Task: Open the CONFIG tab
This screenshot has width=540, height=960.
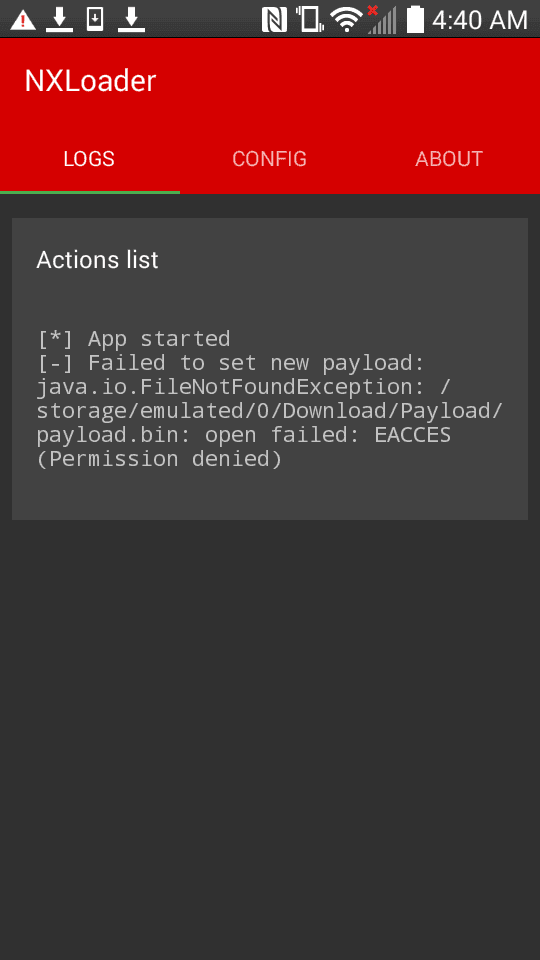Action: [269, 159]
